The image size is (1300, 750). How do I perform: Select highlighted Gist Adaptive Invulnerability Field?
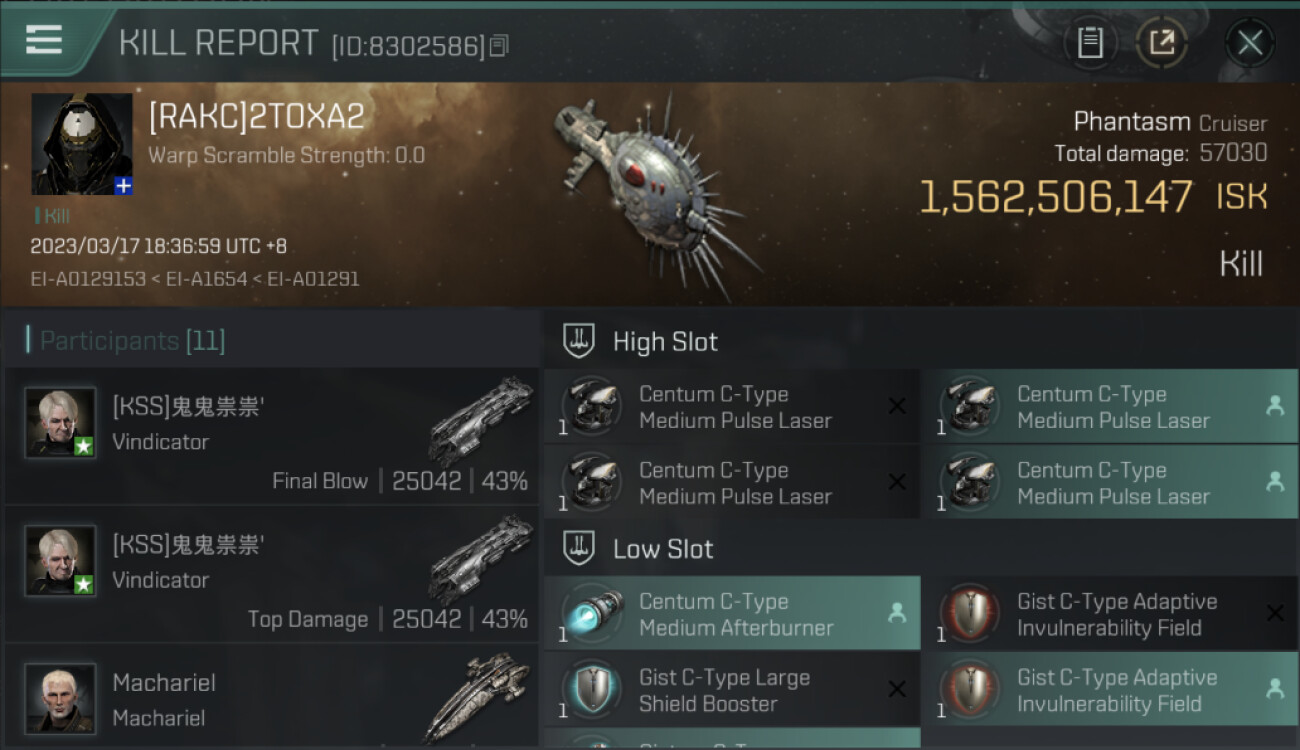click(1109, 690)
